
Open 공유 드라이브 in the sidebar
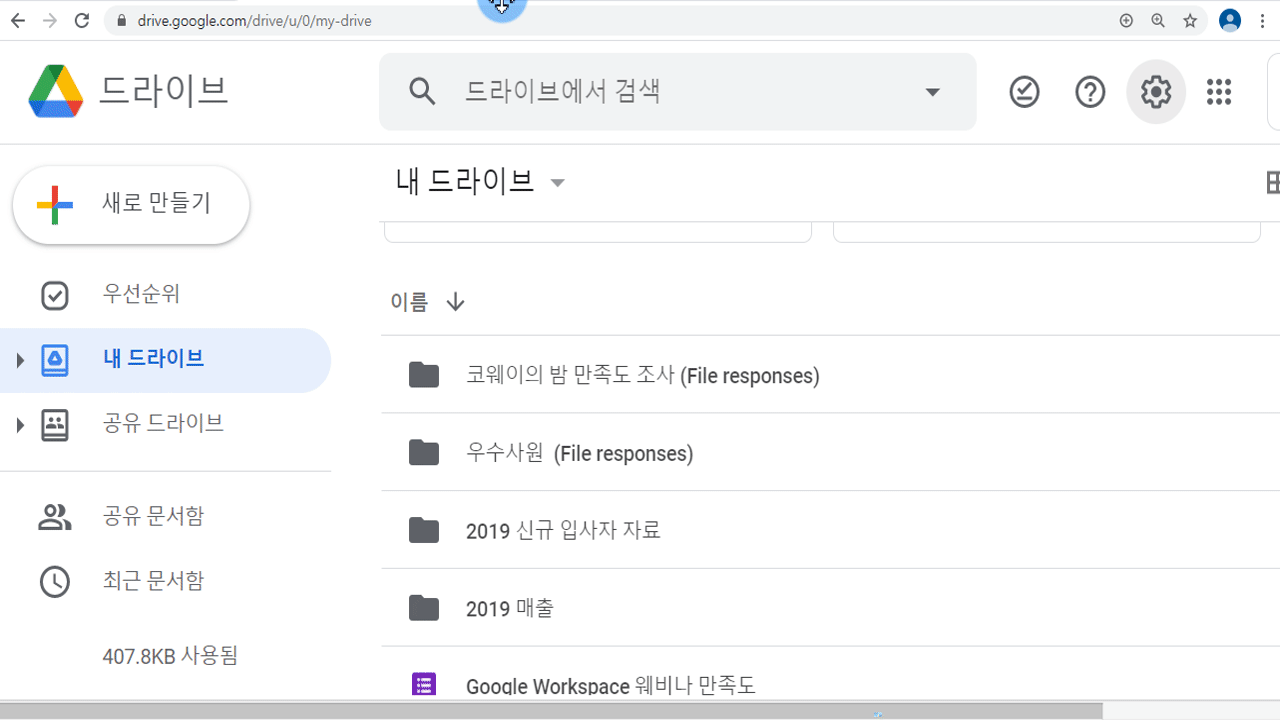click(x=165, y=424)
